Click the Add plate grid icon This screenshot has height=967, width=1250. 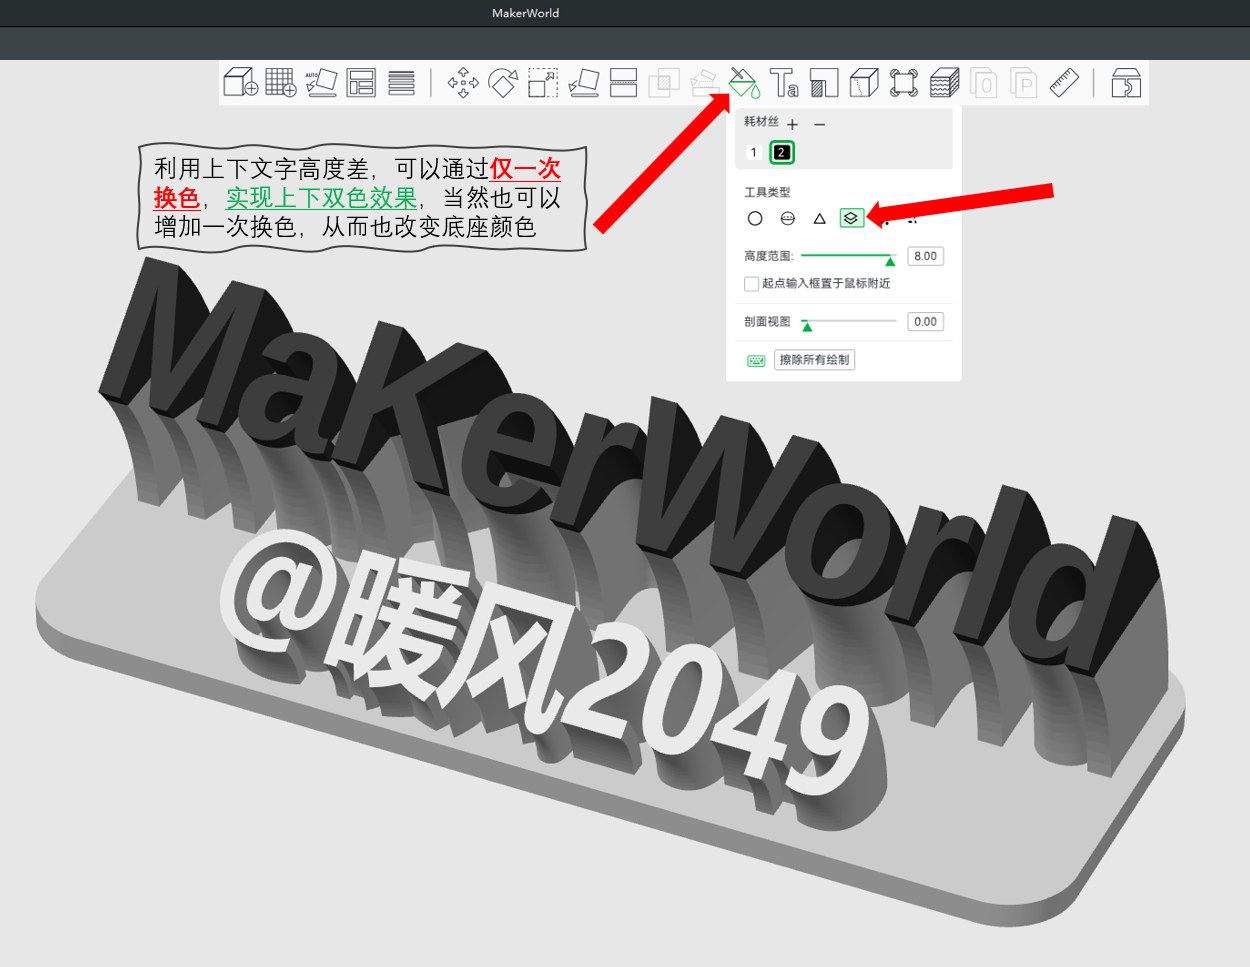click(281, 82)
